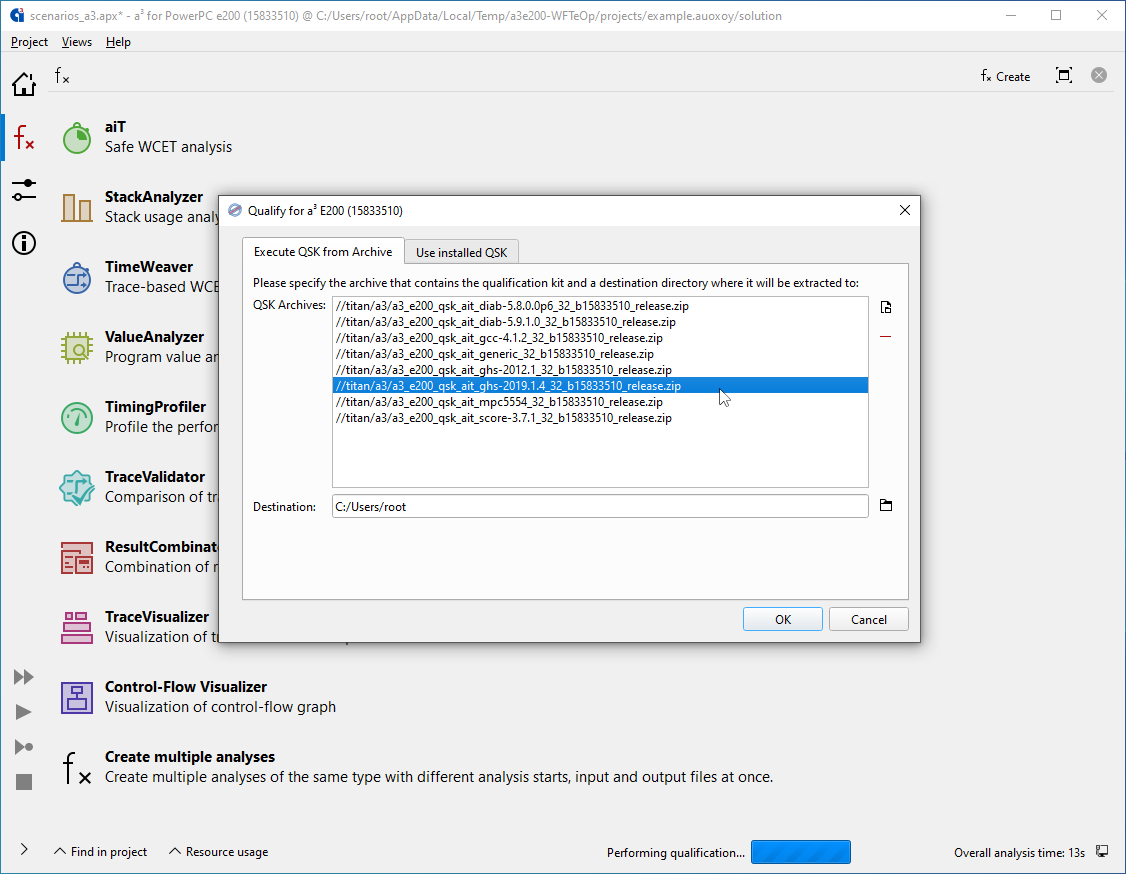Select the mpc5554 archive entry
1126x874 pixels.
pos(600,401)
